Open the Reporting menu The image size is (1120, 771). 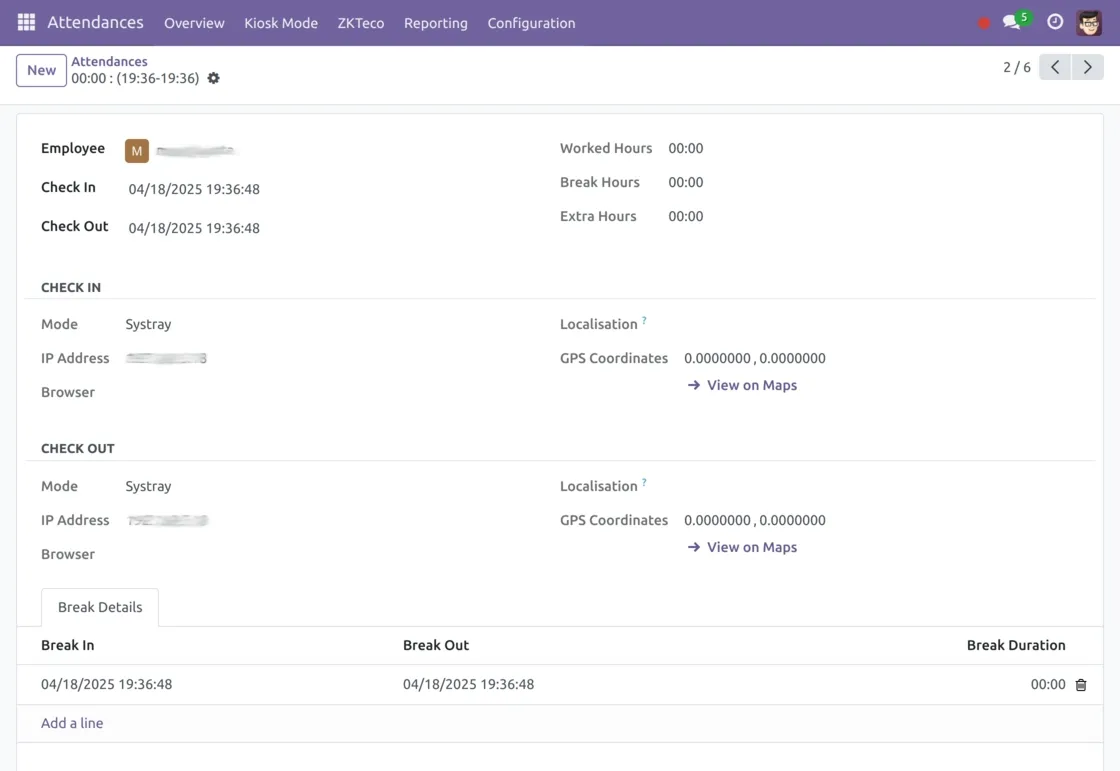coord(436,23)
